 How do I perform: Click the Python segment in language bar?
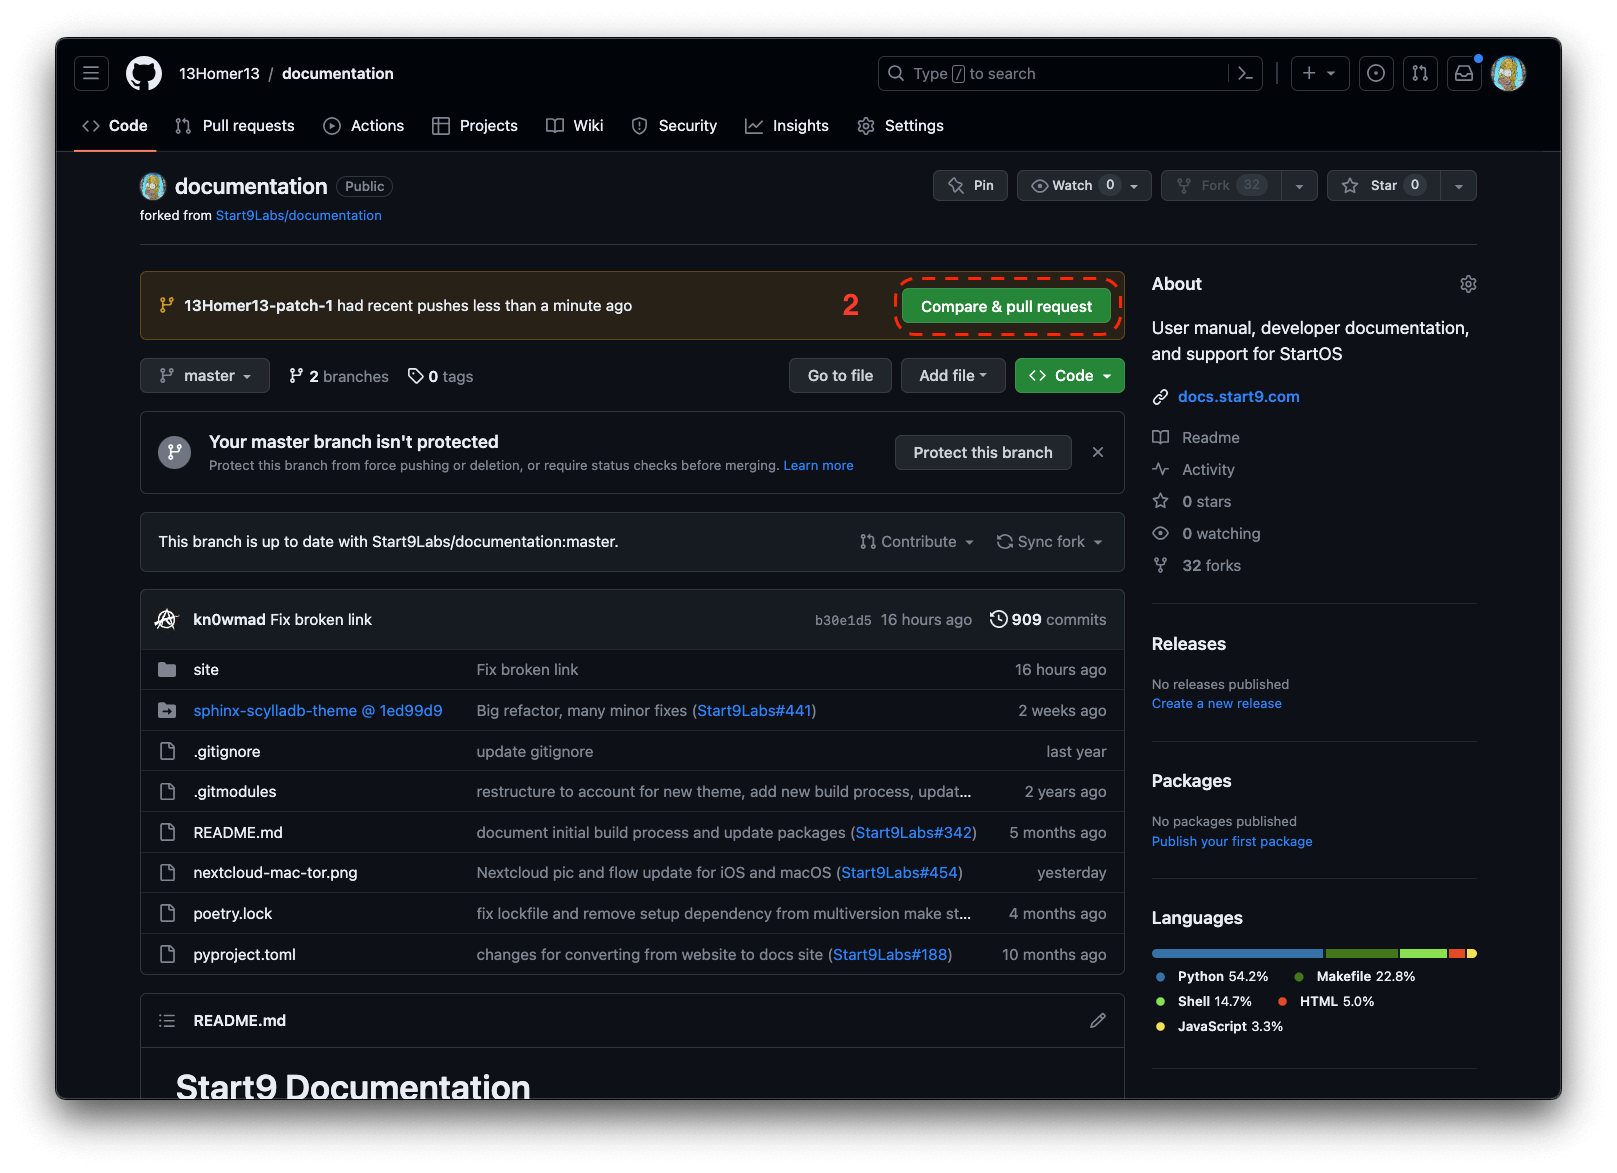1237,953
